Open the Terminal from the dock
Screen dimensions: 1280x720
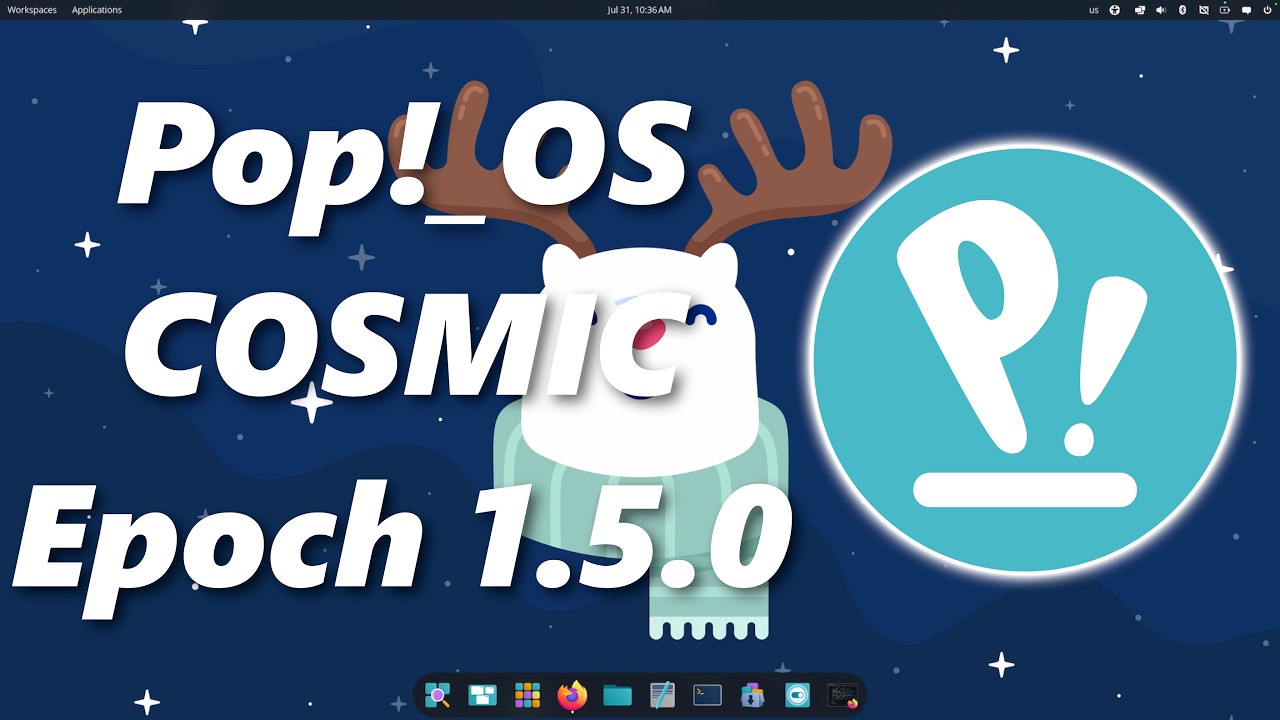pos(708,695)
